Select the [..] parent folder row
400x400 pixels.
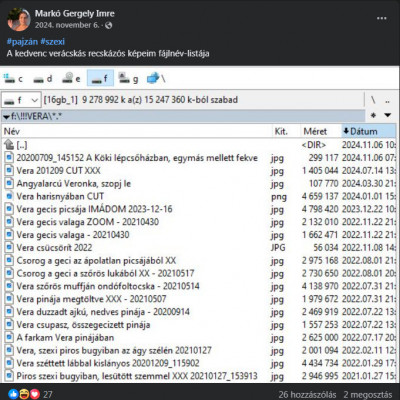pos(200,145)
